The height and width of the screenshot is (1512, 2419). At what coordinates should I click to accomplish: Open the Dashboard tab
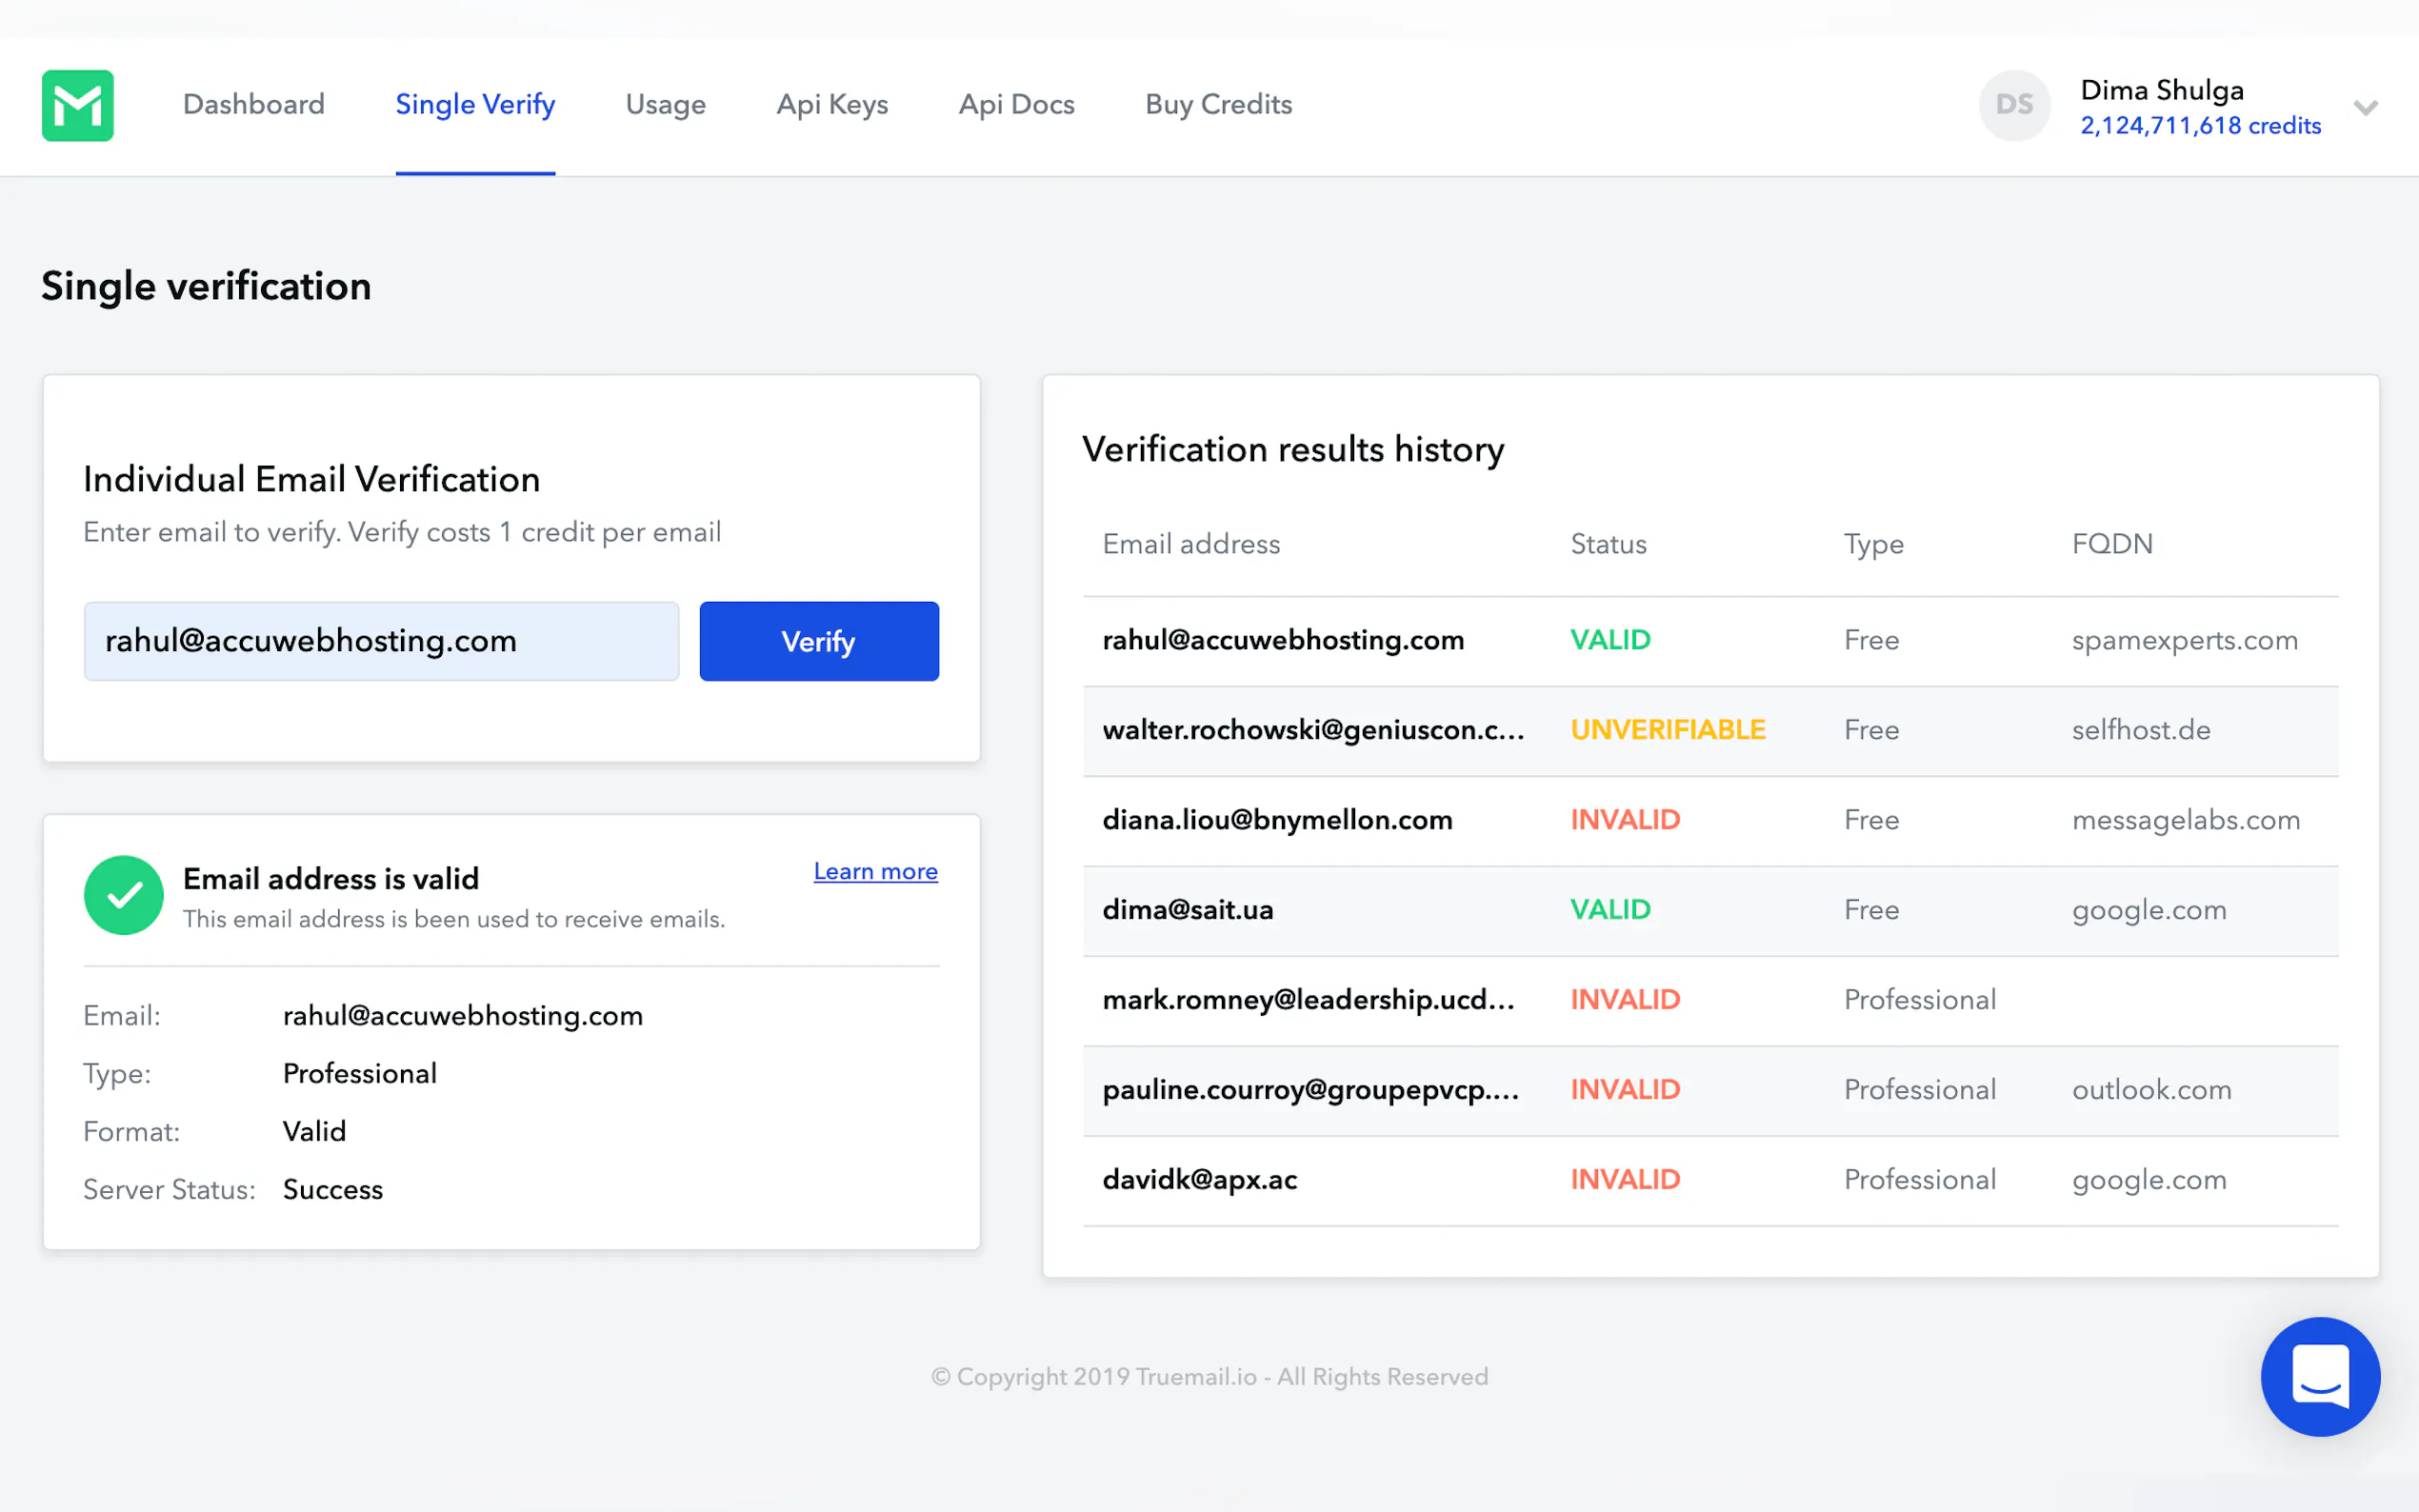click(254, 104)
